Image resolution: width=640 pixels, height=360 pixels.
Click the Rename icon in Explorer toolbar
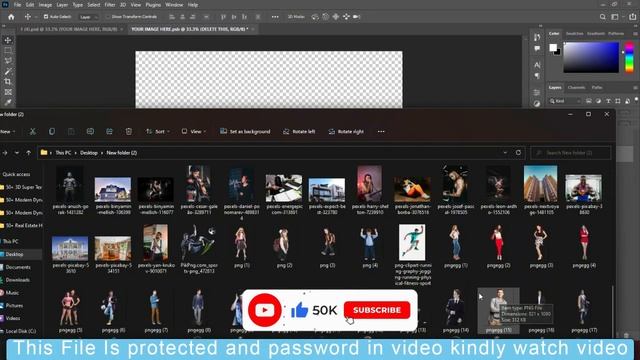[90, 131]
